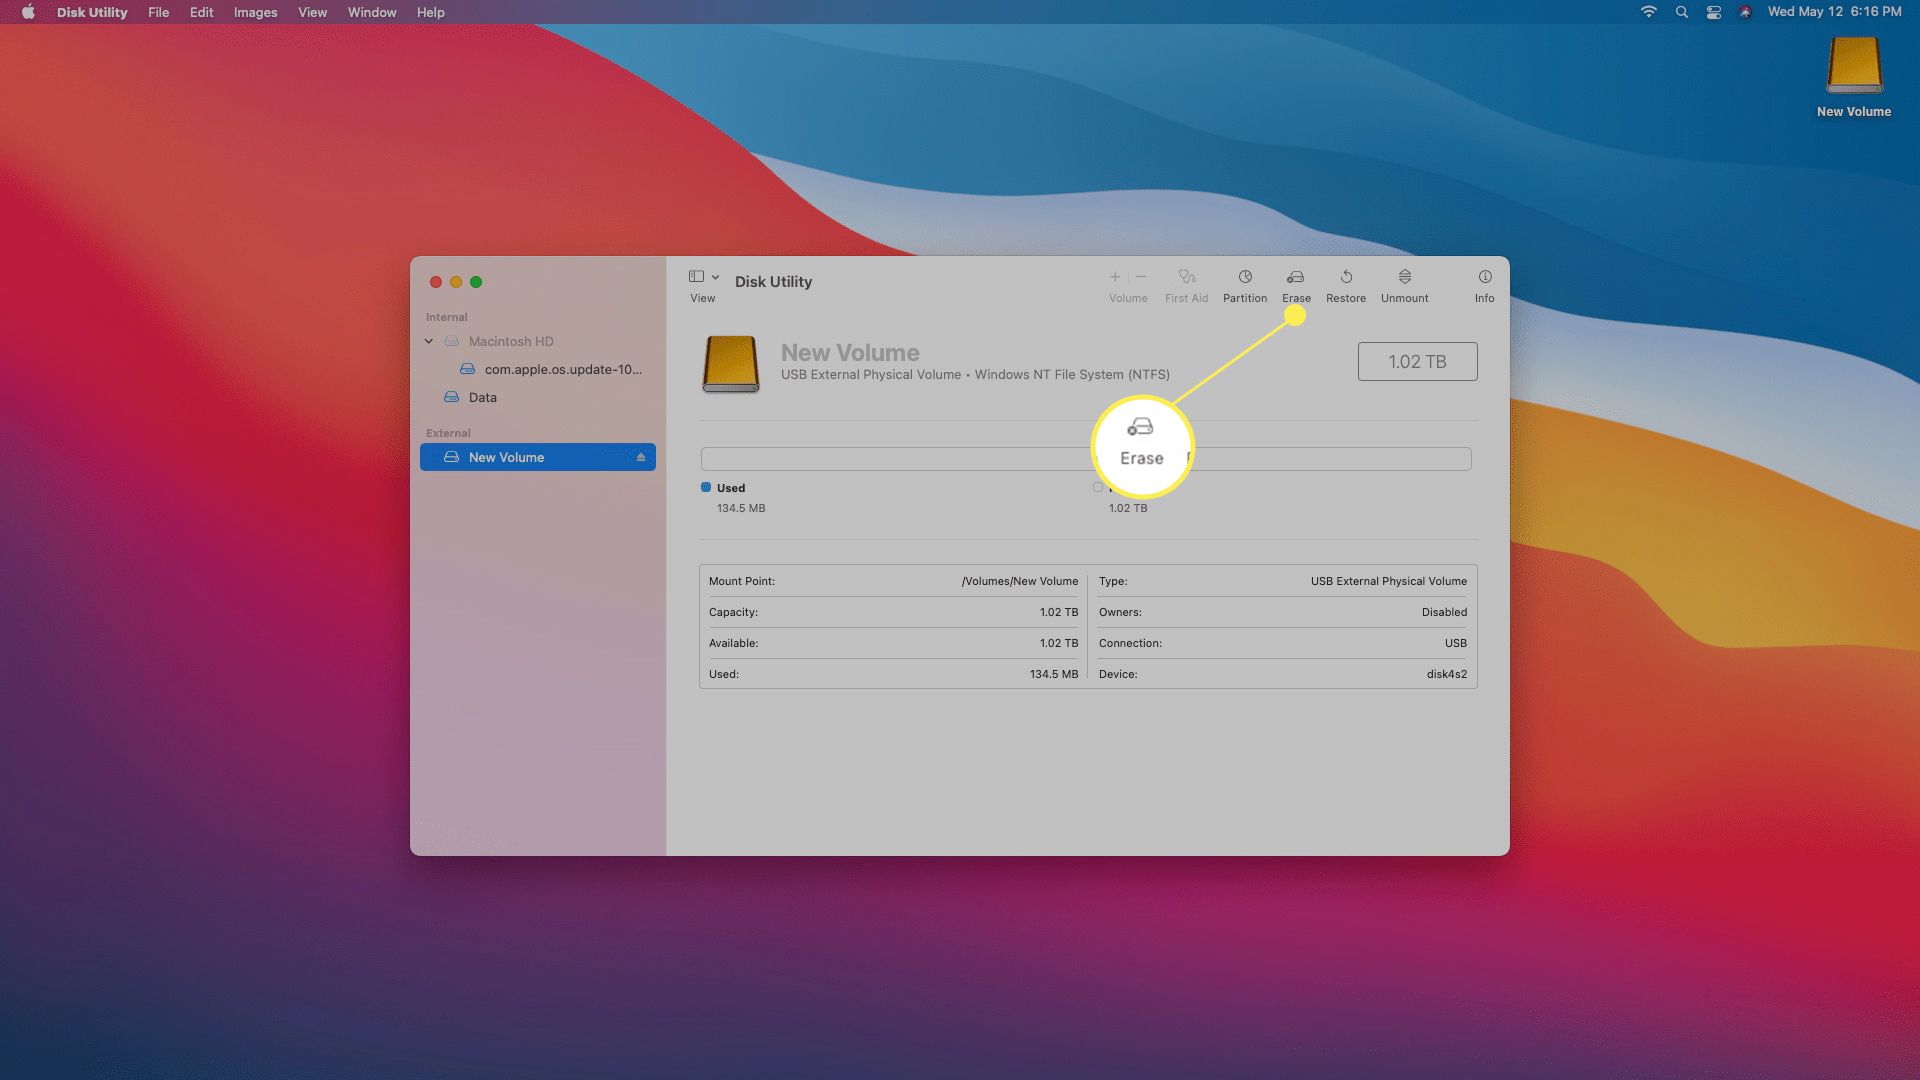1920x1080 pixels.
Task: Open the Apple menu
Action: [28, 12]
